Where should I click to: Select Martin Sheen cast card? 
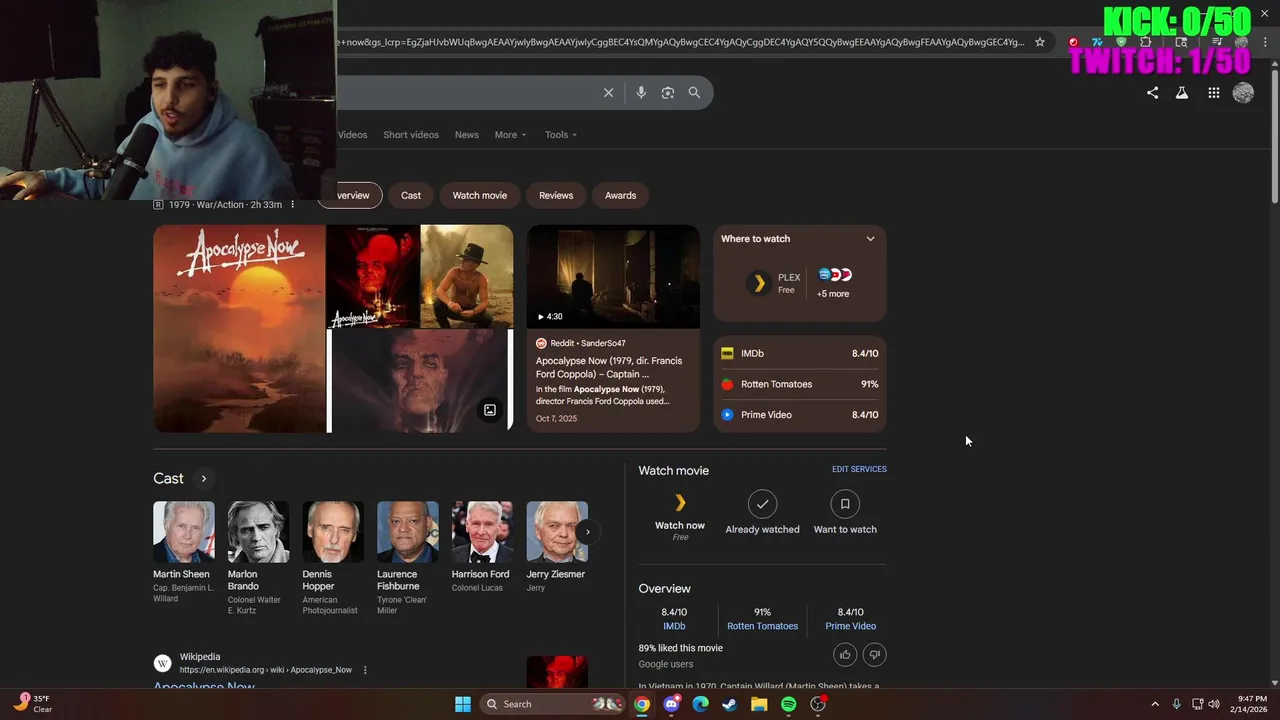(183, 552)
